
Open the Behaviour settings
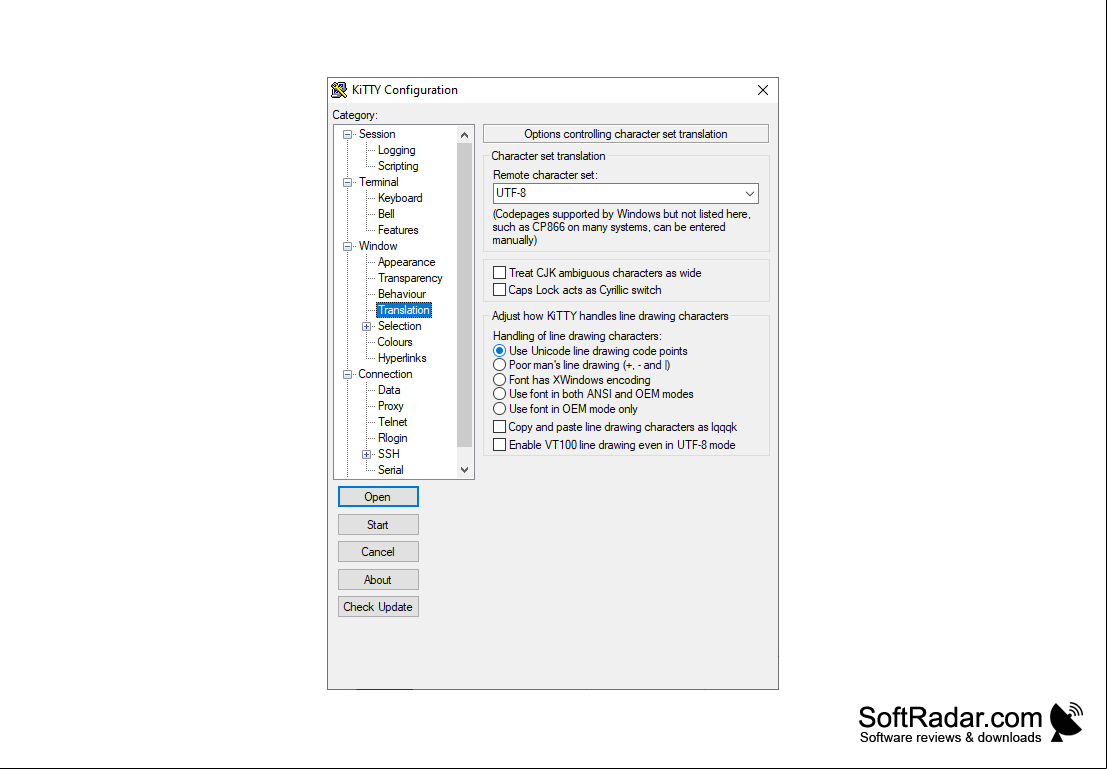(x=402, y=294)
